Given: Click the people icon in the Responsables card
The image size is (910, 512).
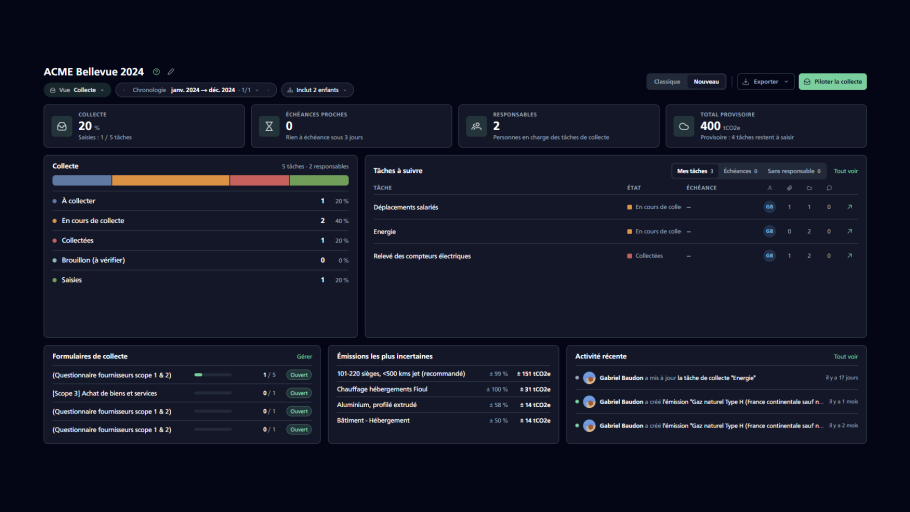Looking at the screenshot, I should pyautogui.click(x=476, y=127).
